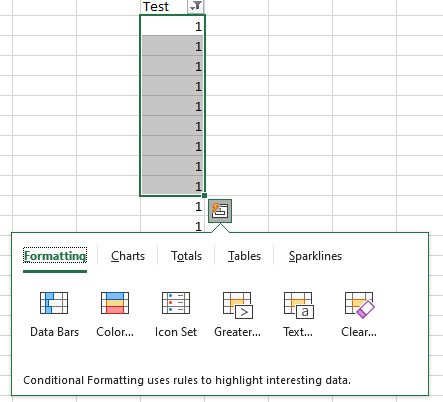Click Clear Format eraser icon
The width and height of the screenshot is (443, 402).
point(360,305)
